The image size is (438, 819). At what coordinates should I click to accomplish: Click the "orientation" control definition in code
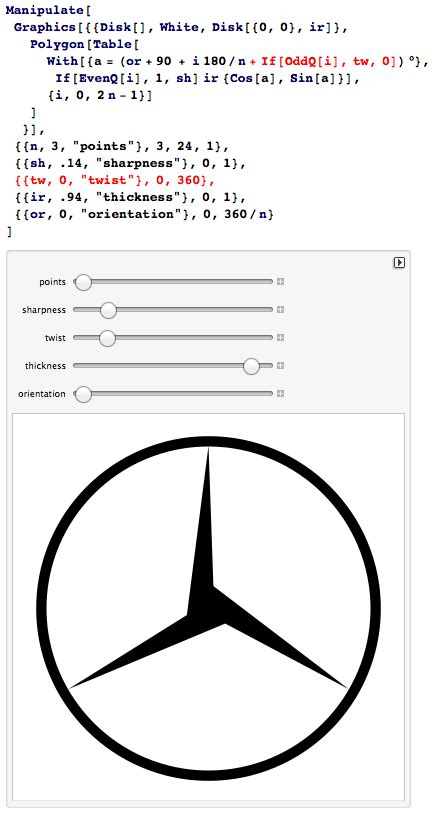(x=144, y=214)
